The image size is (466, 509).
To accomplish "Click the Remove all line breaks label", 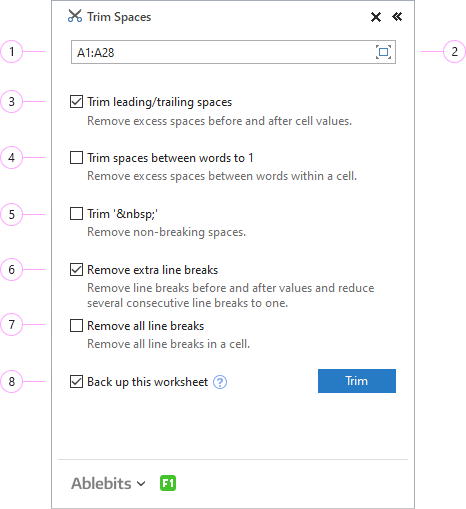I will (145, 326).
